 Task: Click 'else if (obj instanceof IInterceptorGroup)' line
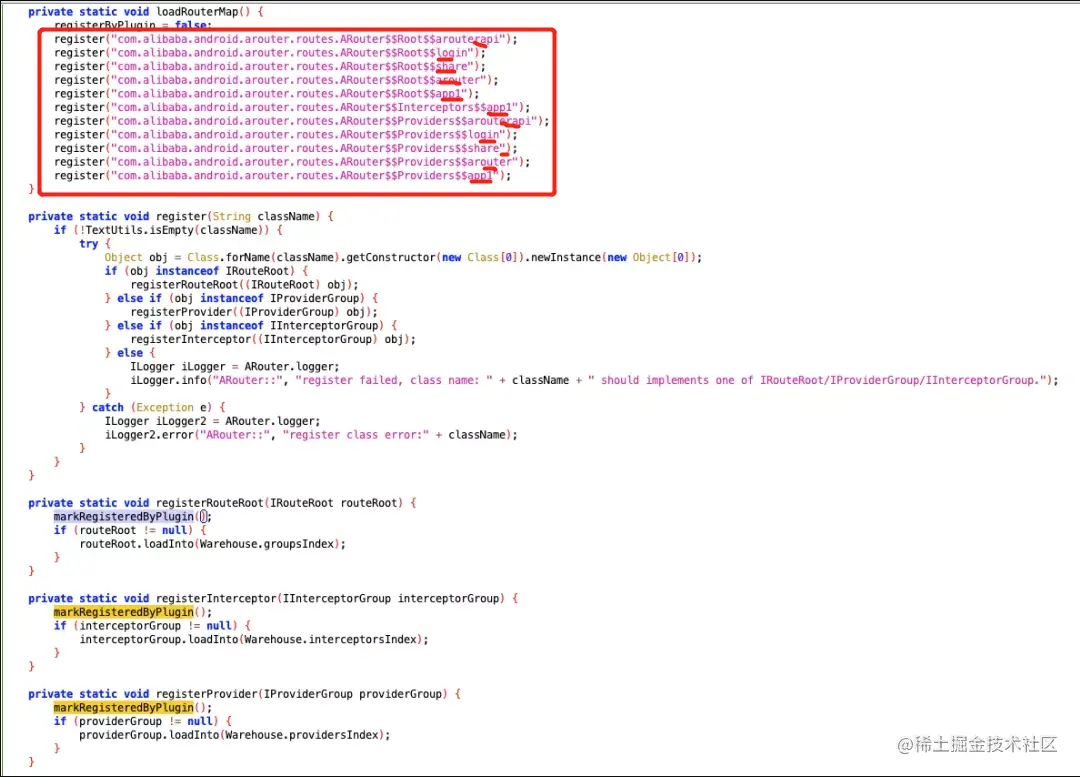tap(251, 326)
